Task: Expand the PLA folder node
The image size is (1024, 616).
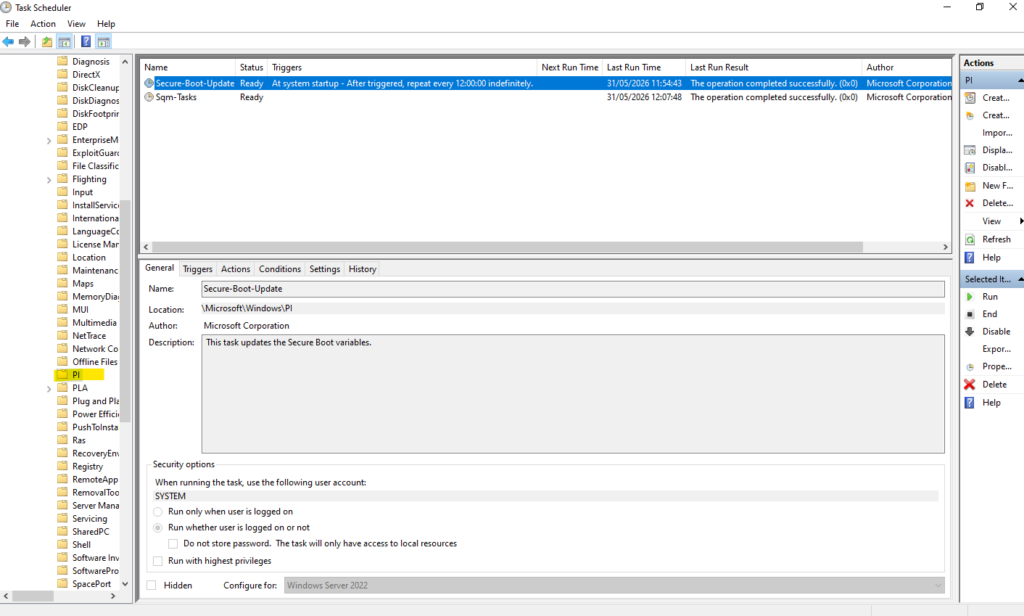Action: click(49, 389)
